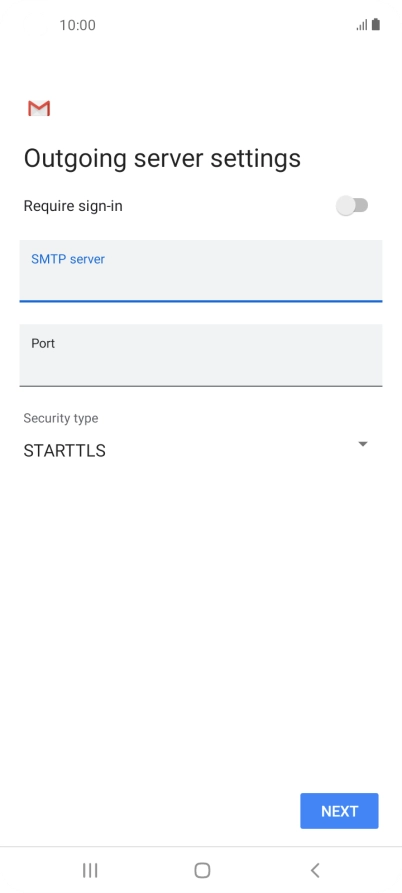The height and width of the screenshot is (893, 402).
Task: Enable the Require sign-in switch
Action: click(352, 206)
